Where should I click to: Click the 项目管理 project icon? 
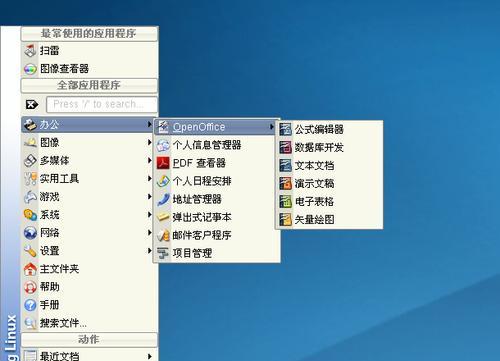pyautogui.click(x=163, y=253)
